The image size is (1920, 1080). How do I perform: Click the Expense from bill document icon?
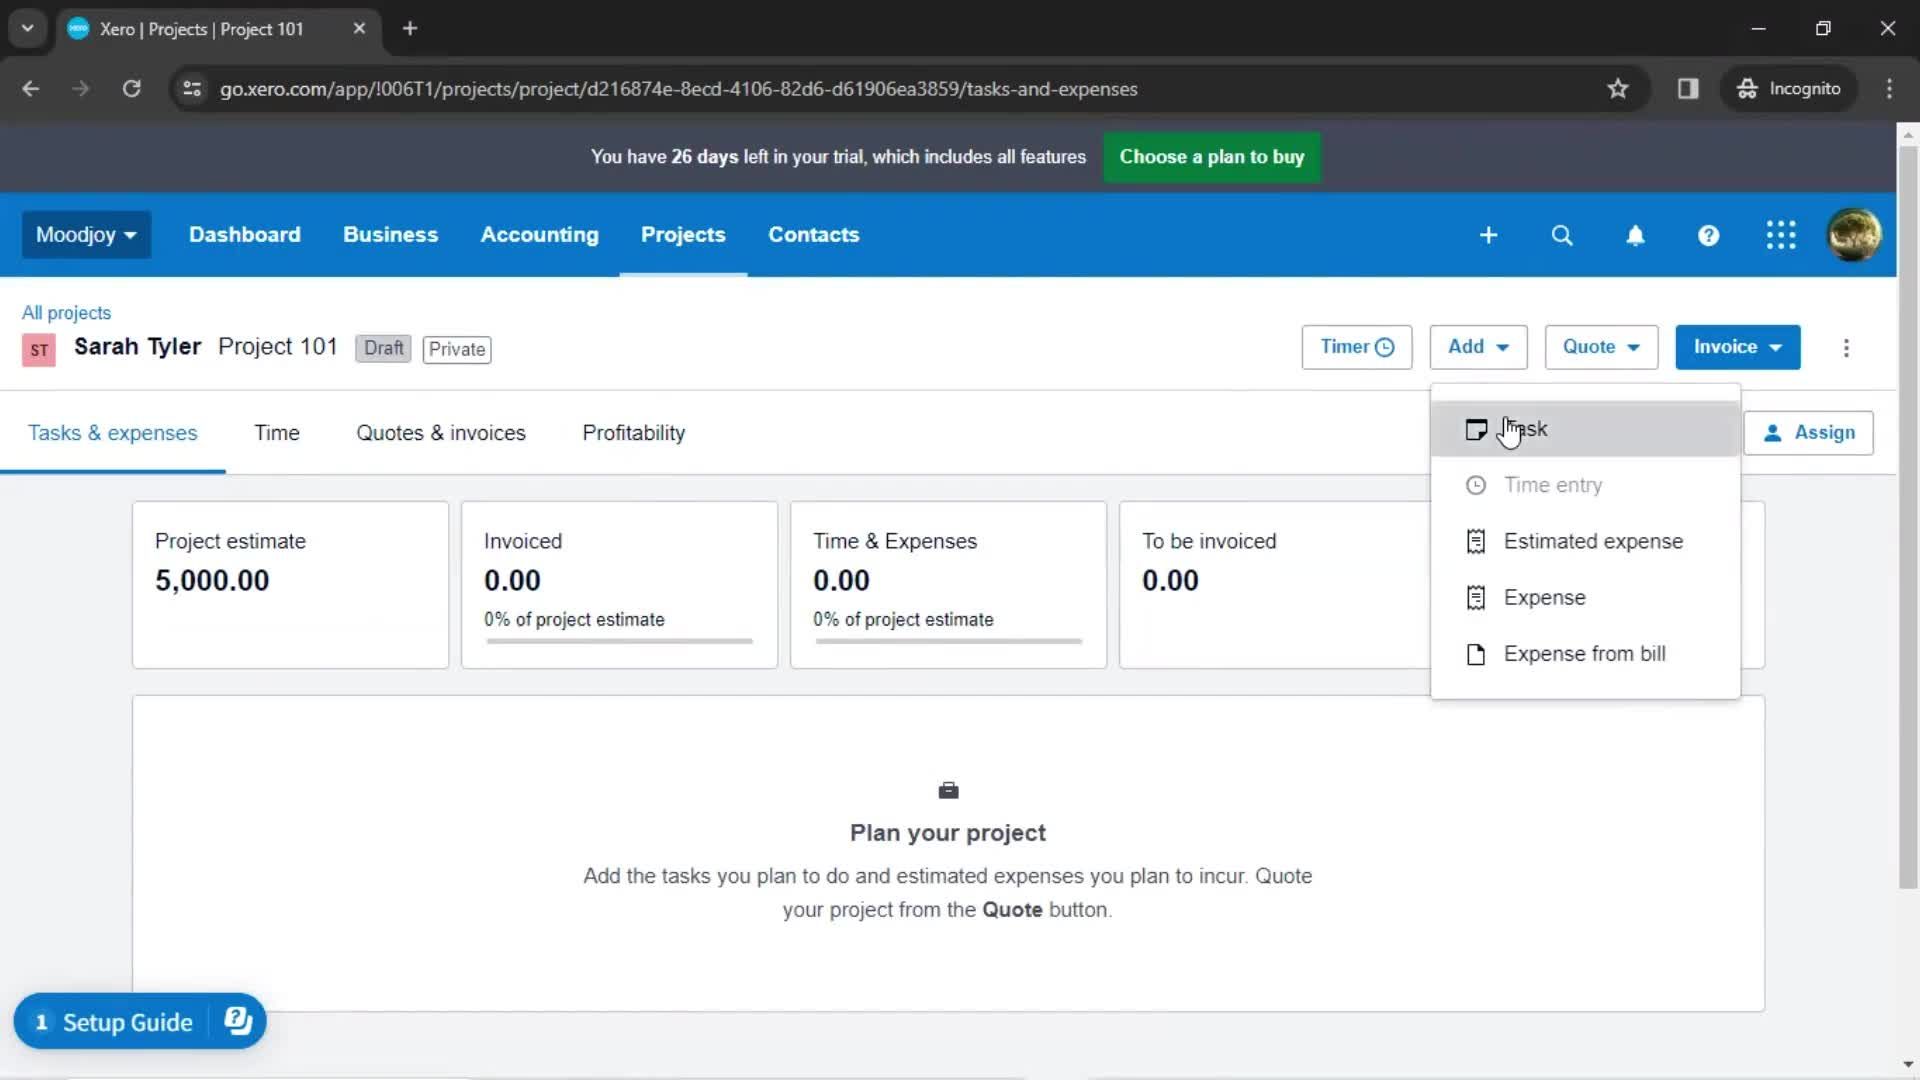pos(1476,654)
